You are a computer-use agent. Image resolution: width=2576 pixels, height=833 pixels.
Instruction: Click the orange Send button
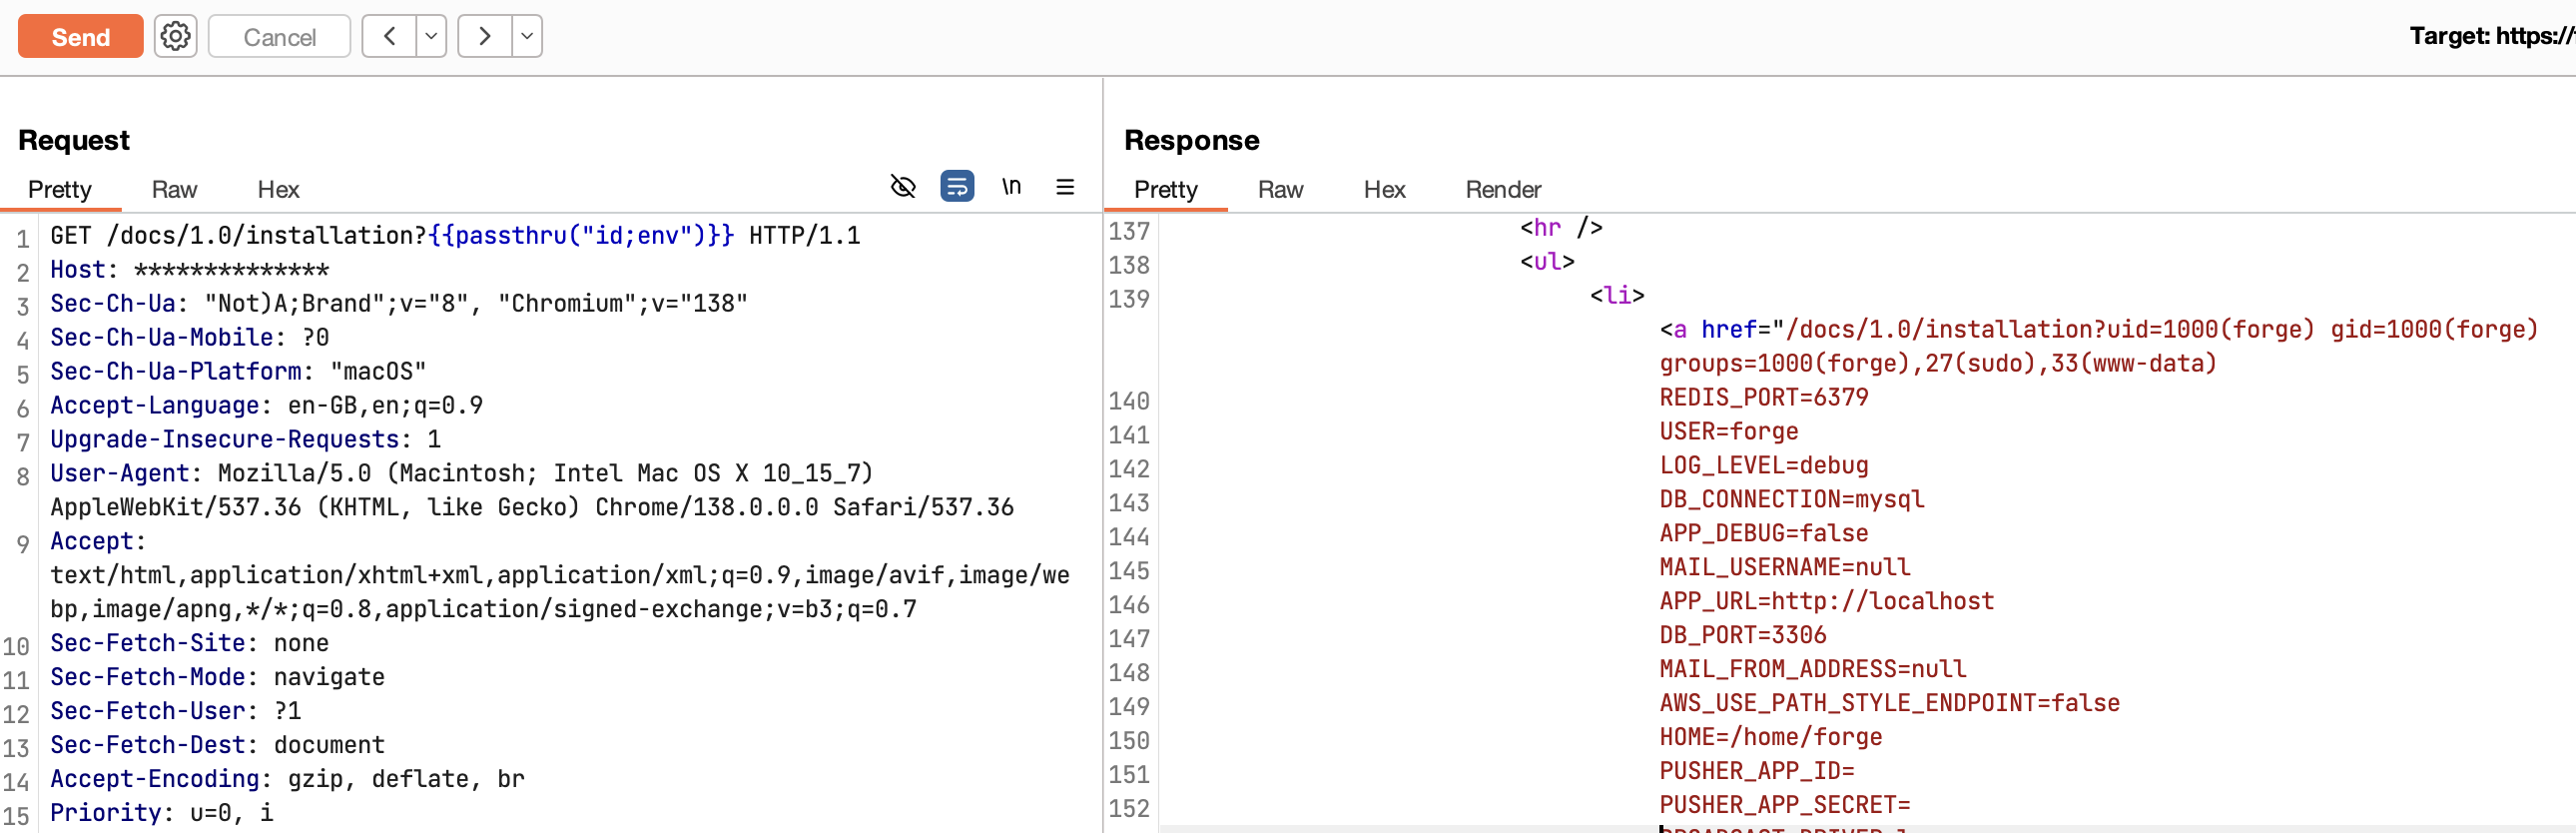click(80, 37)
